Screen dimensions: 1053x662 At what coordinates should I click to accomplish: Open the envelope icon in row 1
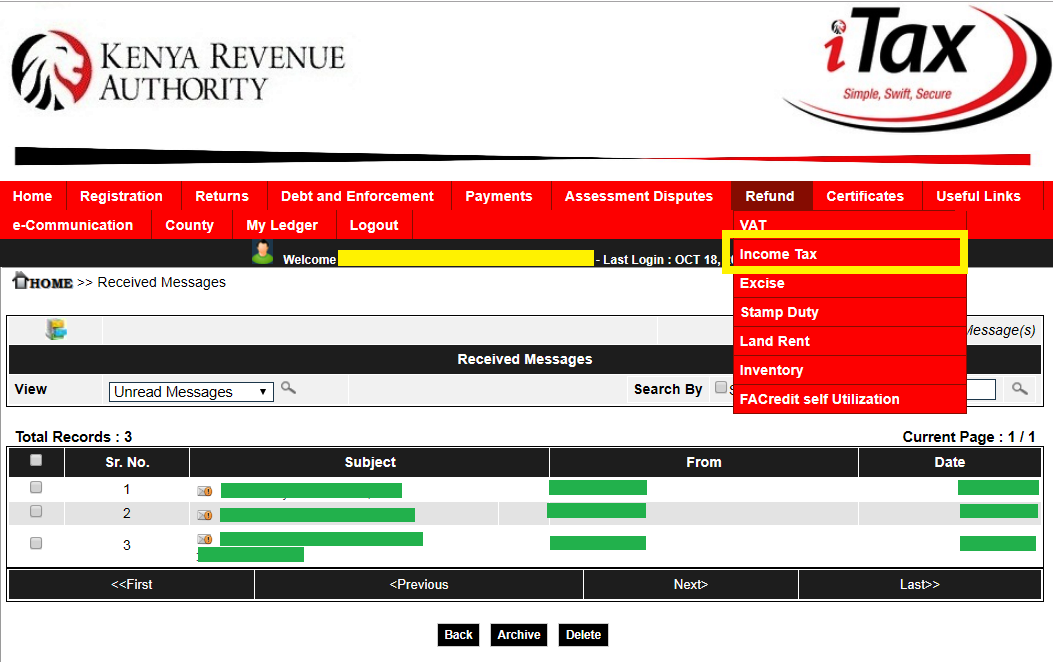pyautogui.click(x=205, y=491)
